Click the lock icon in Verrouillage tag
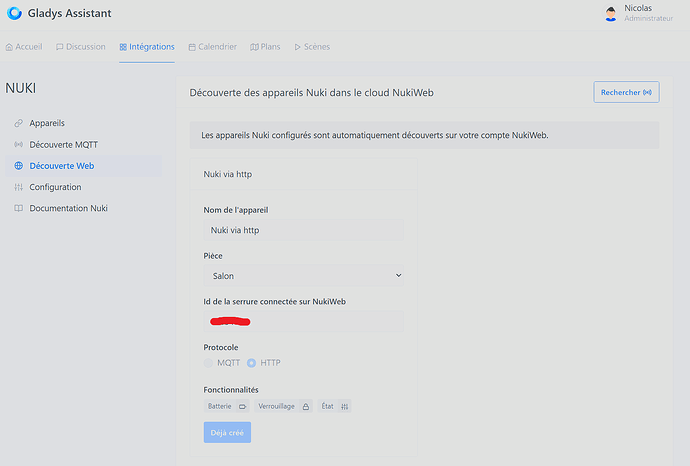This screenshot has height=466, width=690. tap(305, 407)
